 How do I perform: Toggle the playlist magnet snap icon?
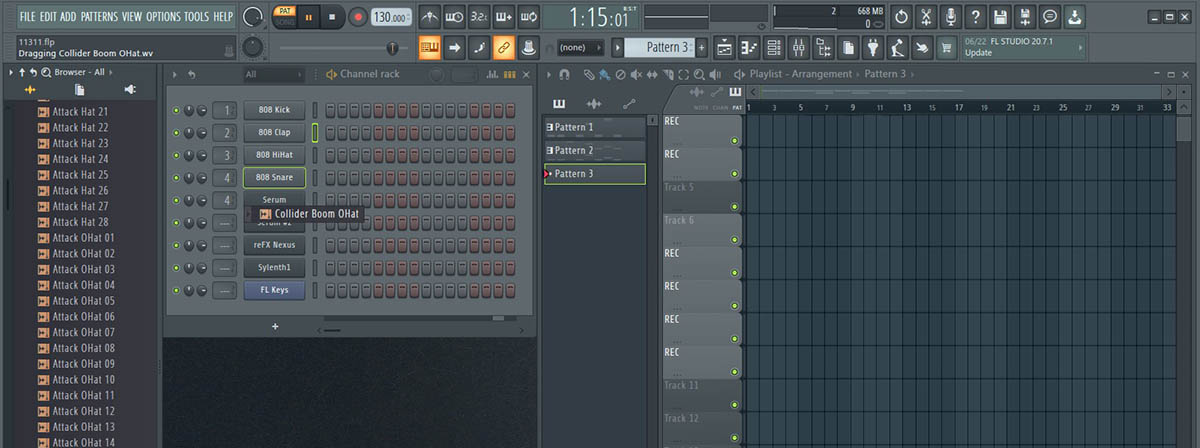pyautogui.click(x=565, y=74)
